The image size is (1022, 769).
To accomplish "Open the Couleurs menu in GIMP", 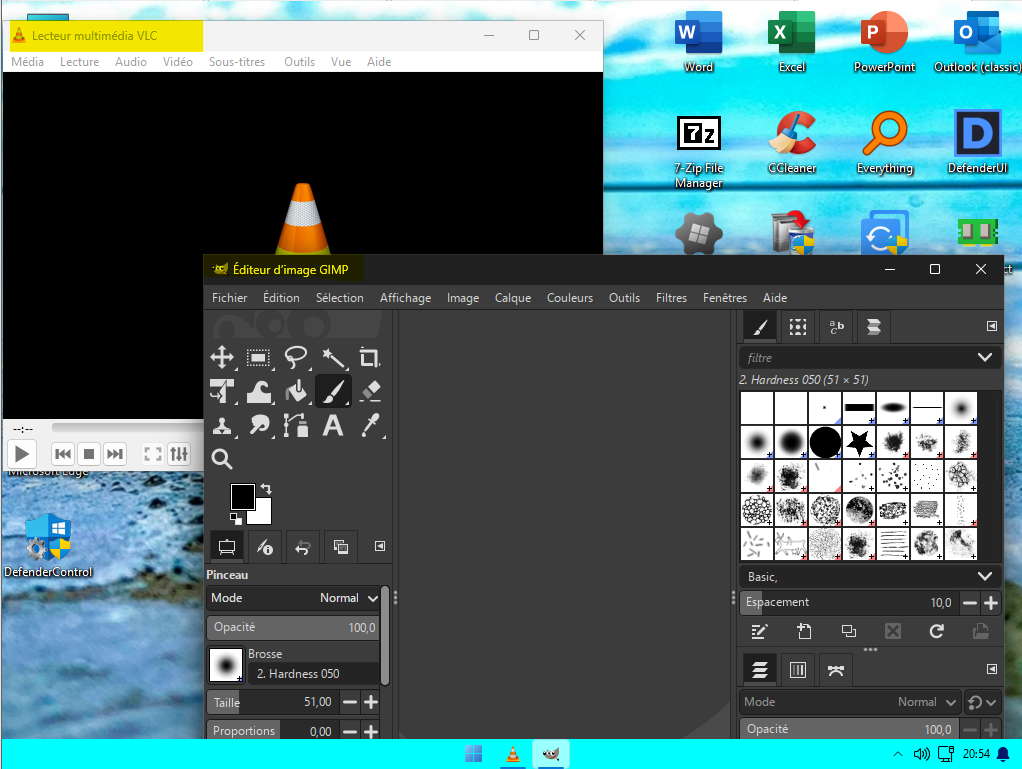I will [570, 298].
